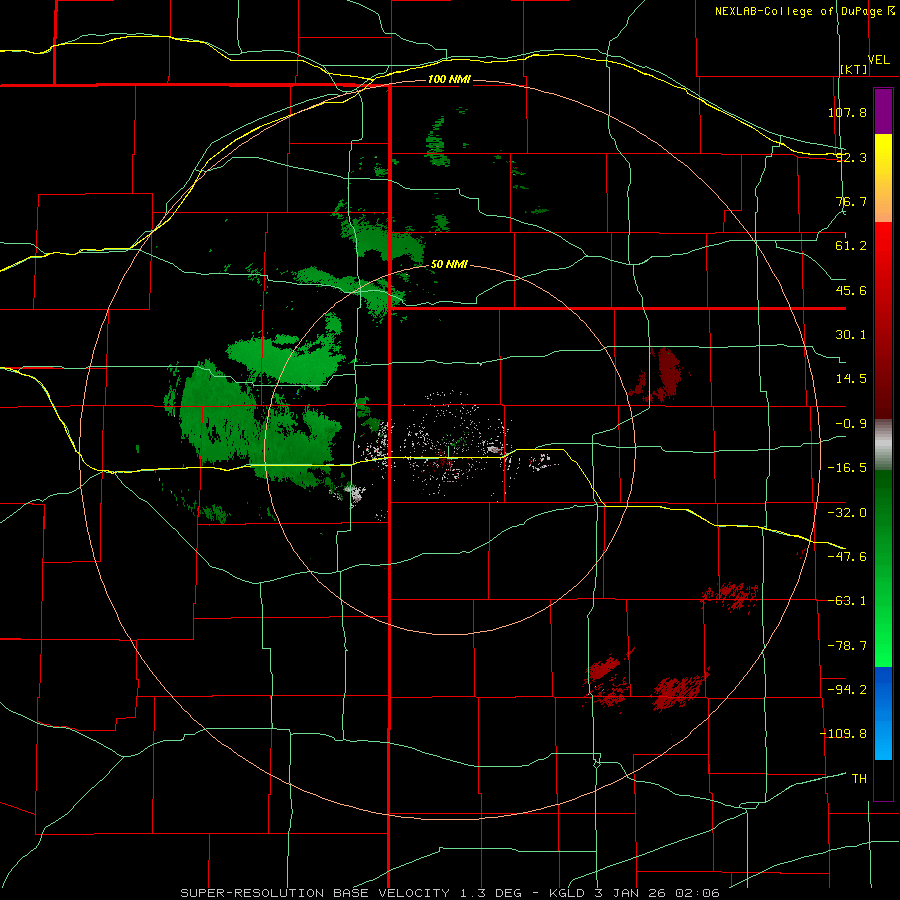
Task: Select the -32.0 scale label
Action: pyautogui.click(x=847, y=513)
